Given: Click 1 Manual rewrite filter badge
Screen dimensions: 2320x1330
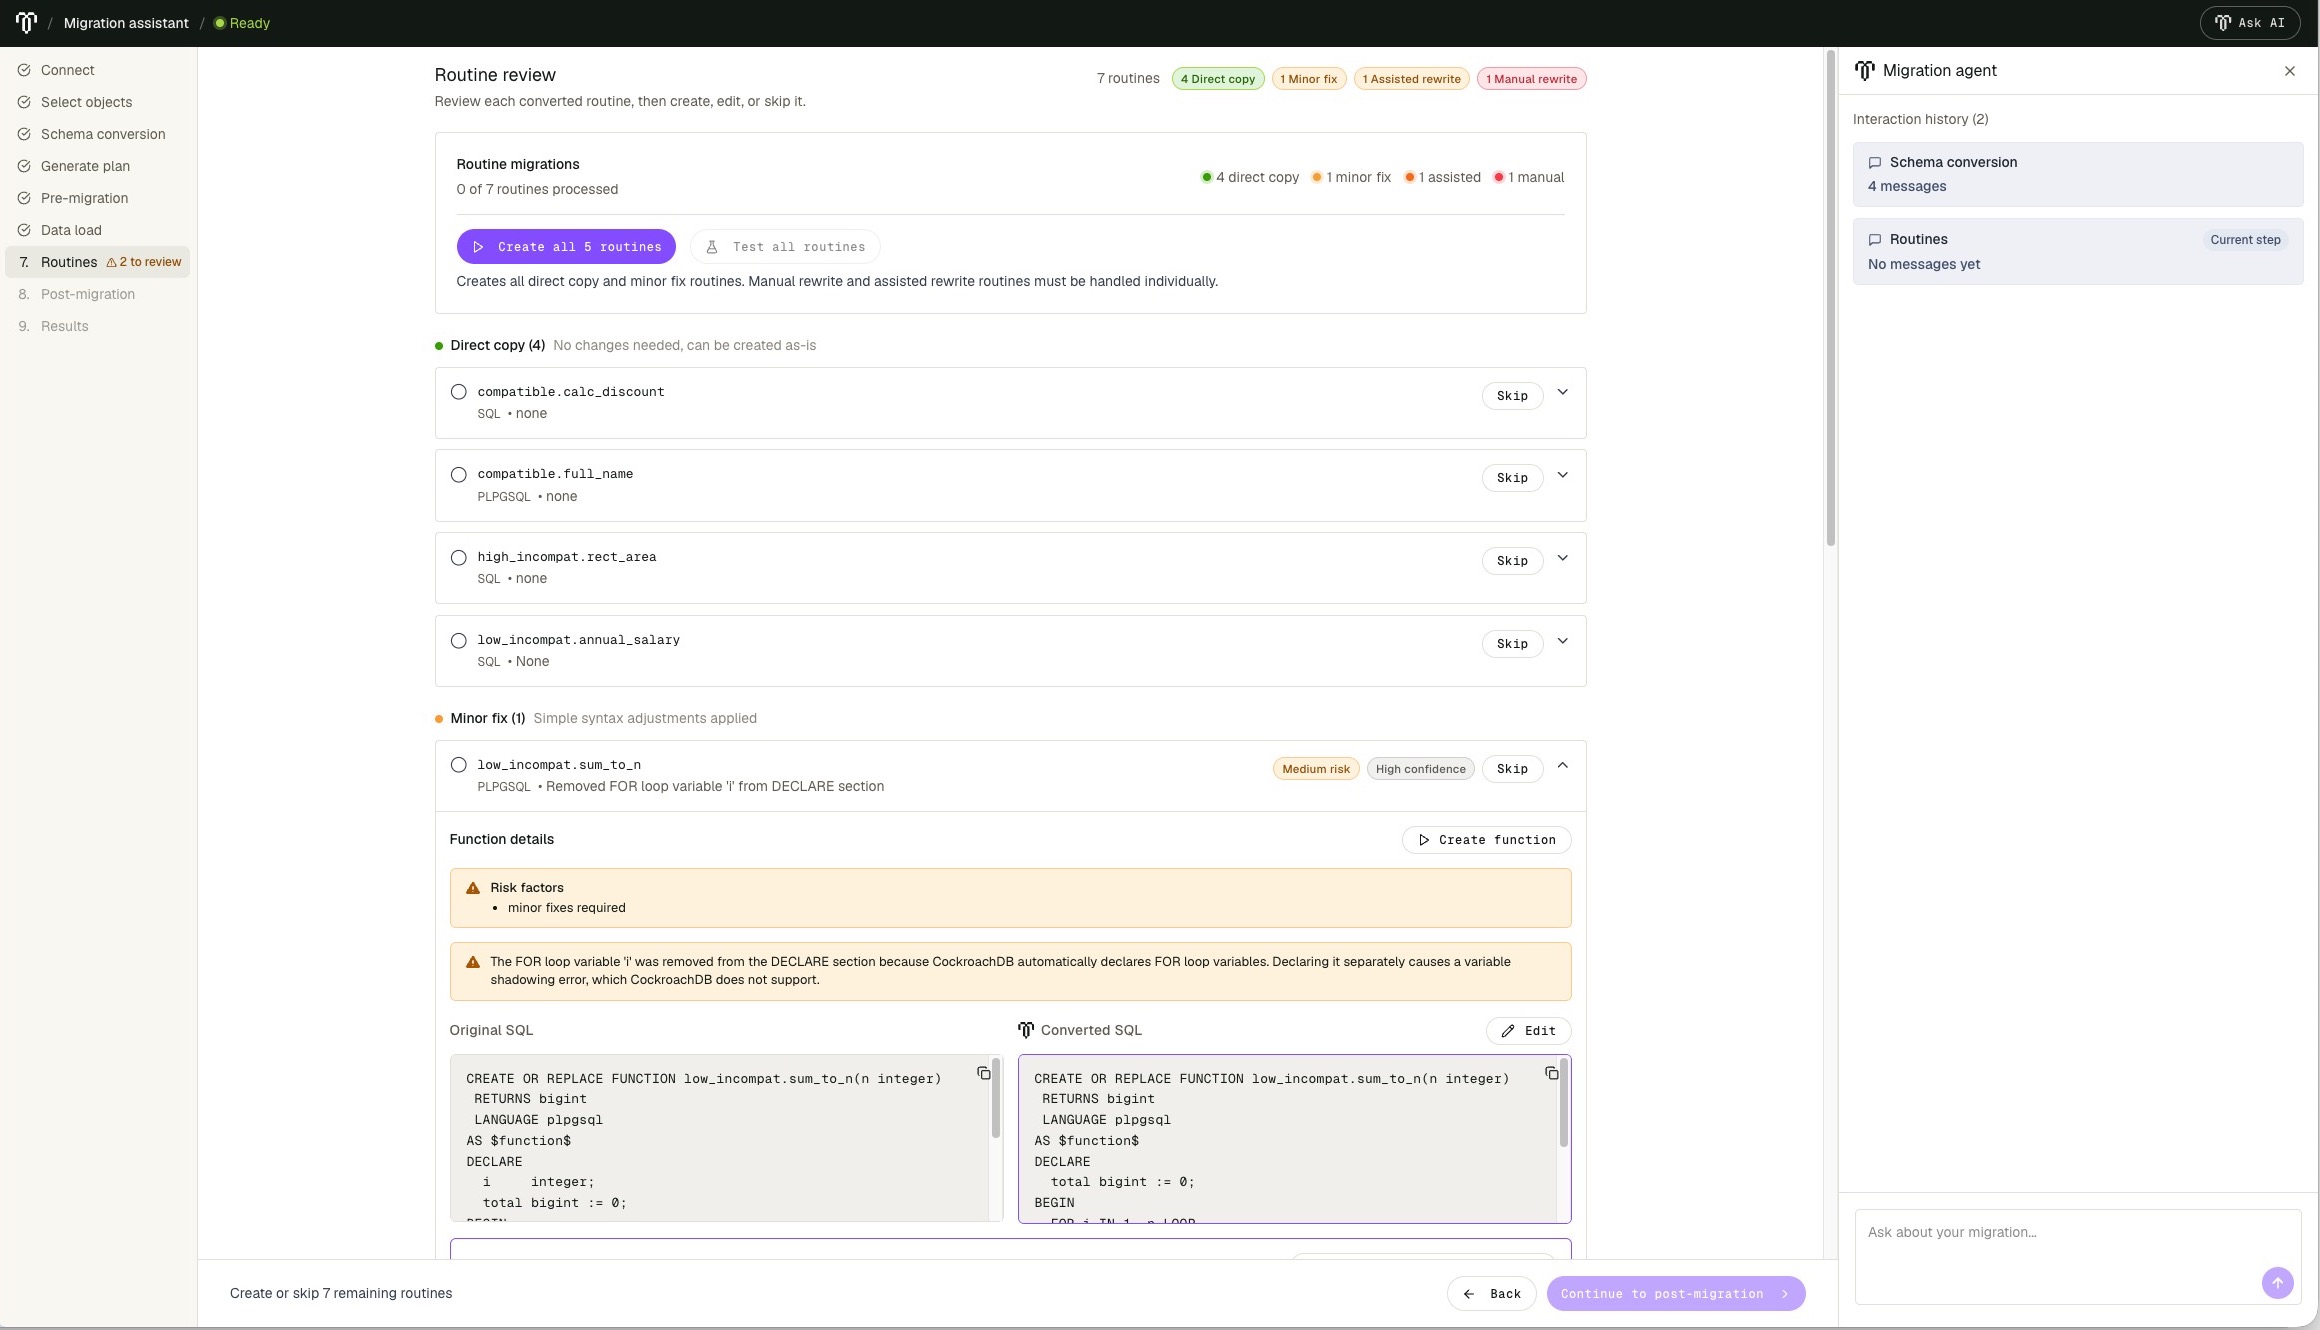Looking at the screenshot, I should point(1531,79).
